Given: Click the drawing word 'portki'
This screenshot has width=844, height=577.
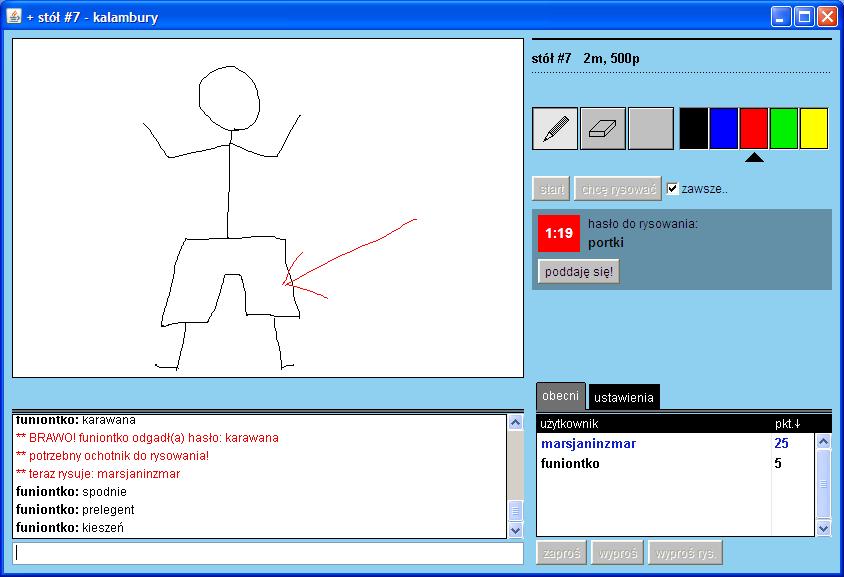Looking at the screenshot, I should [x=606, y=243].
